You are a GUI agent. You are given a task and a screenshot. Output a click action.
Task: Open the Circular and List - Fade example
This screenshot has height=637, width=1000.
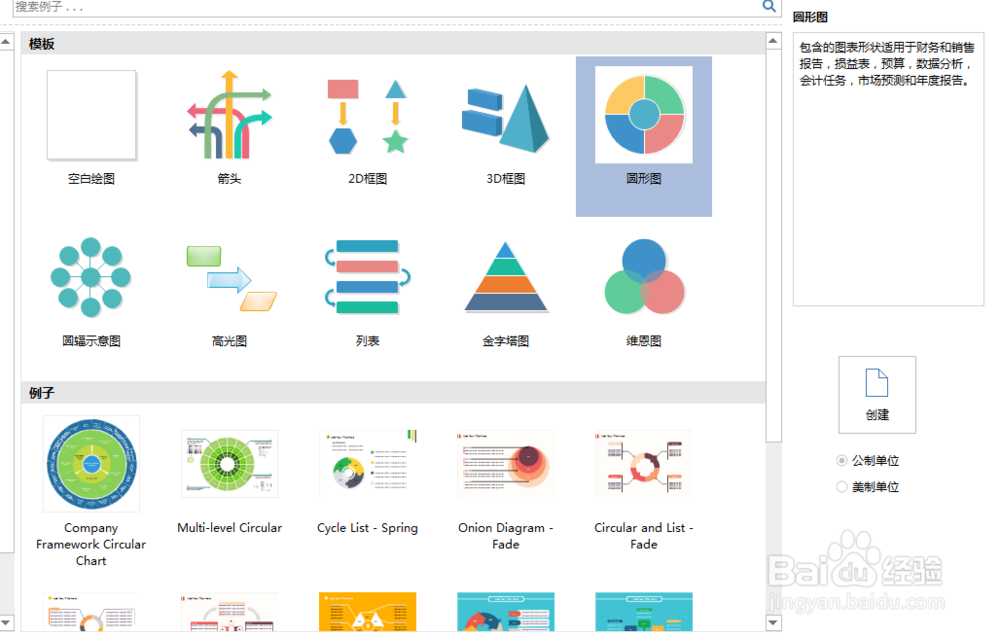coord(643,464)
